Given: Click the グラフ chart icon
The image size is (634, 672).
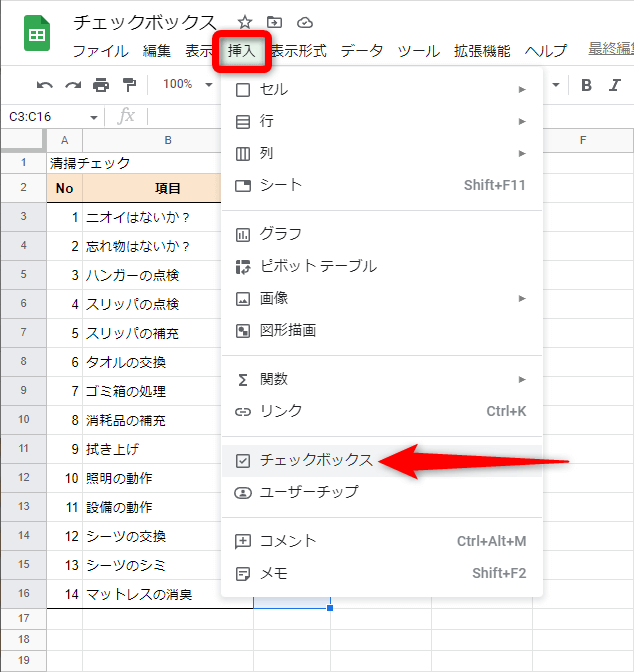Looking at the screenshot, I should 243,235.
